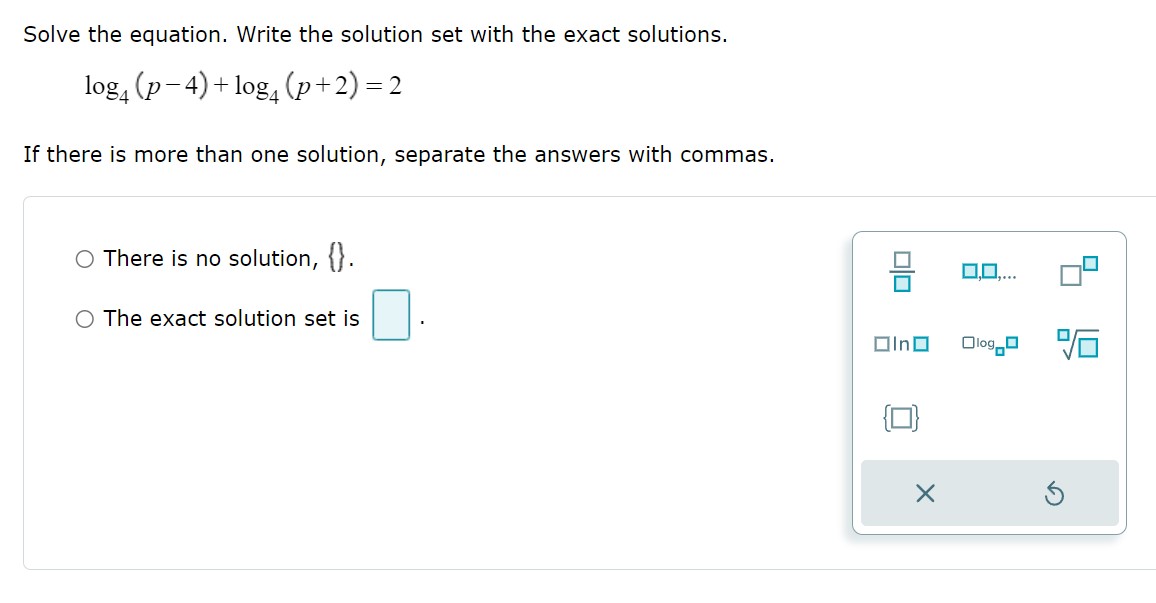Image resolution: width=1156 pixels, height=603 pixels.
Task: Activate the exact solution set entry mode
Action: (x=84, y=318)
